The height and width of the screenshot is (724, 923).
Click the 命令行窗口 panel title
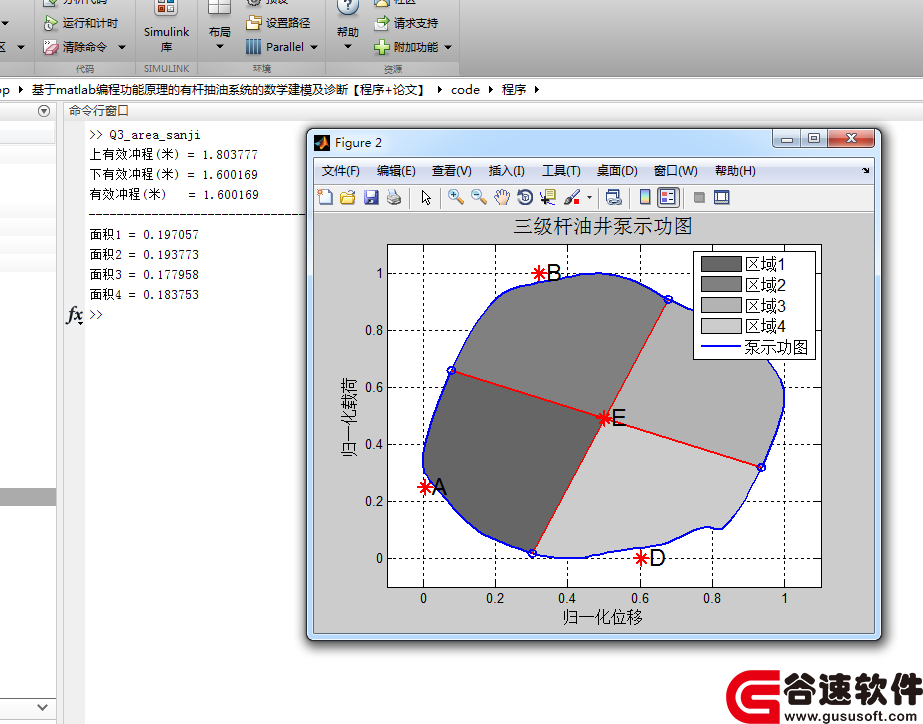(98, 111)
